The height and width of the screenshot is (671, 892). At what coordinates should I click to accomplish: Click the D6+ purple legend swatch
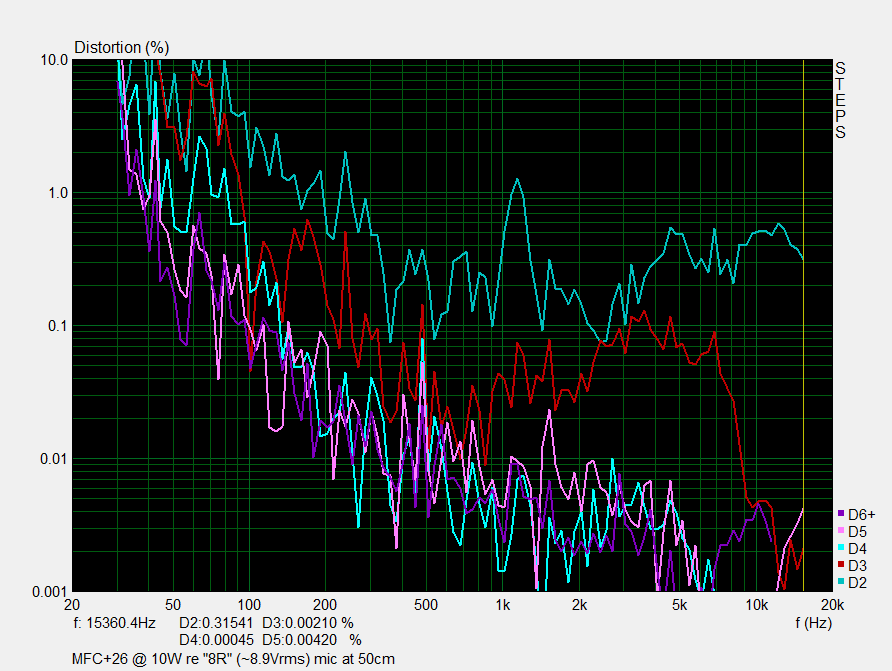click(x=841, y=513)
